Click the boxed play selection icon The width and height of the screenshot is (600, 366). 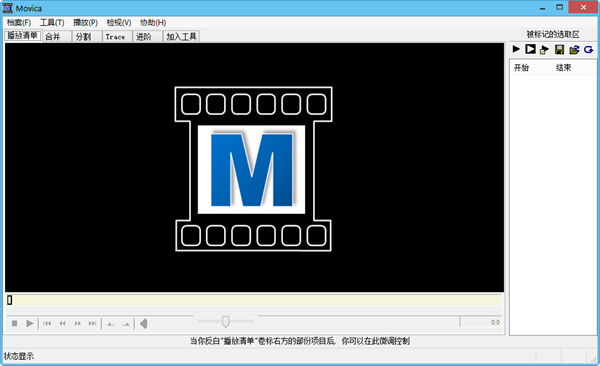[x=530, y=49]
